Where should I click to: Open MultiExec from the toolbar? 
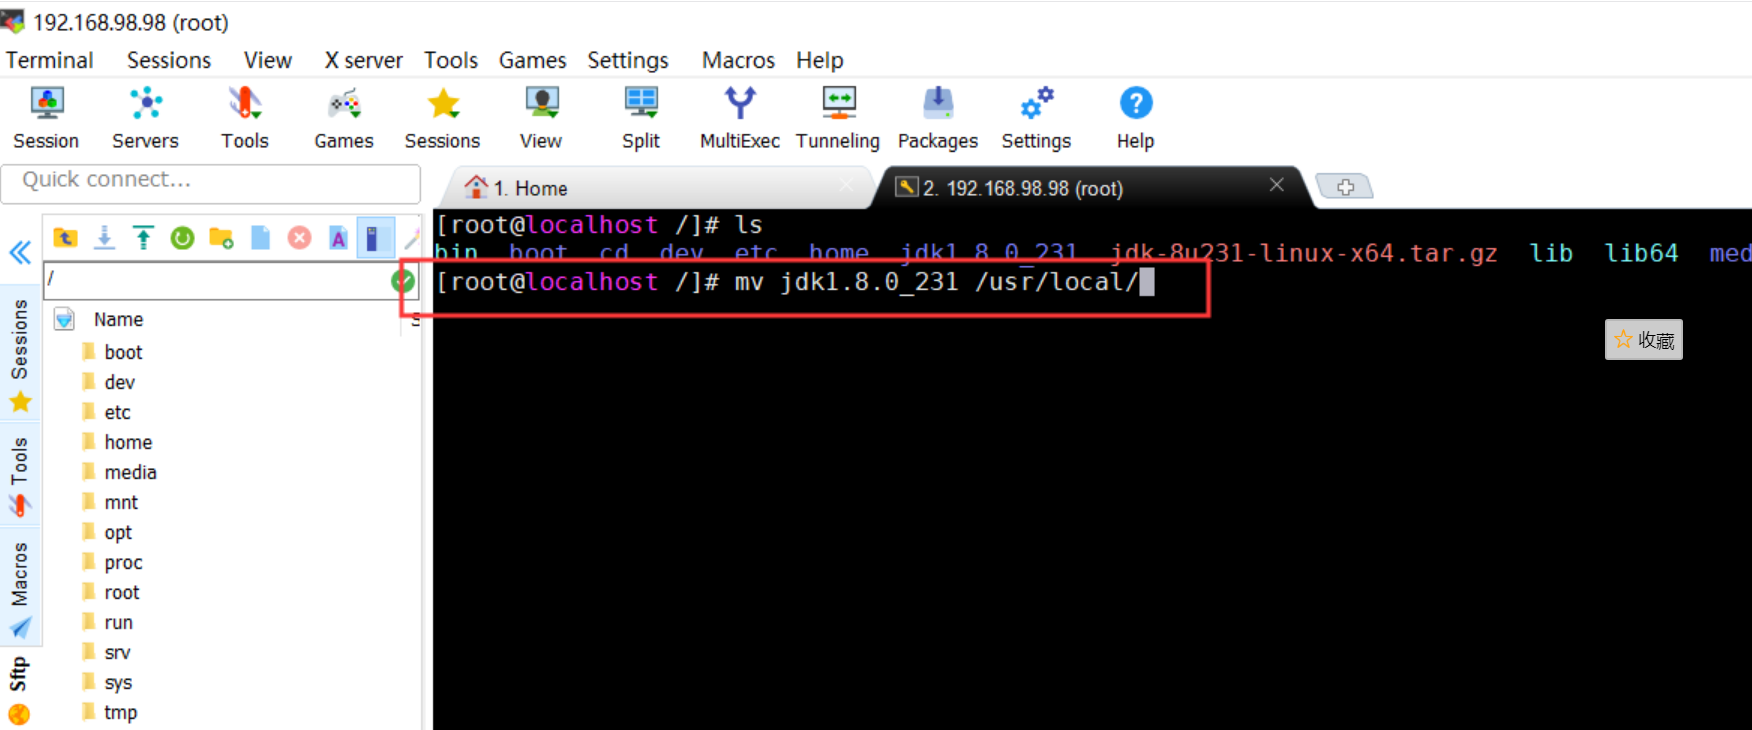pyautogui.click(x=740, y=118)
